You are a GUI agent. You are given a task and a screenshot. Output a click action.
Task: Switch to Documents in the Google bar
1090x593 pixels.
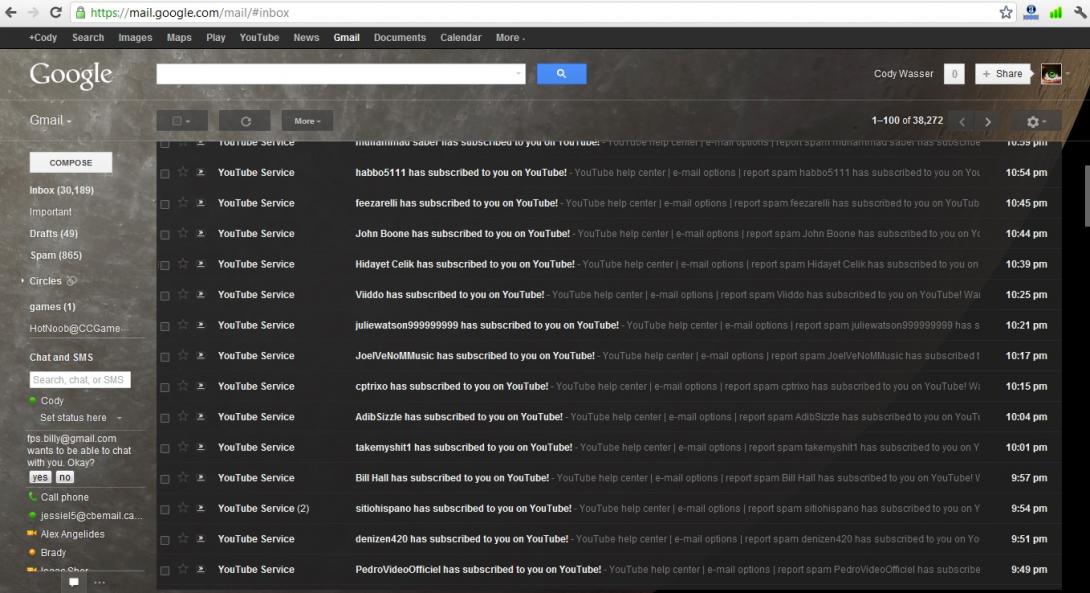tap(400, 38)
